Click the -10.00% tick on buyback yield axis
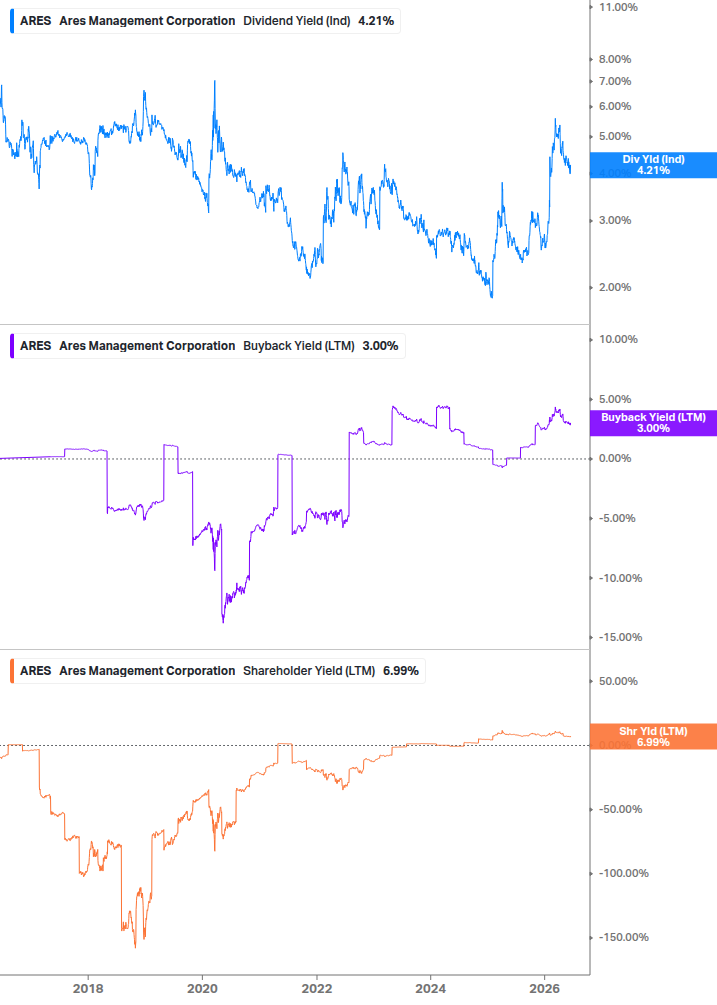This screenshot has width=717, height=1005. point(620,578)
